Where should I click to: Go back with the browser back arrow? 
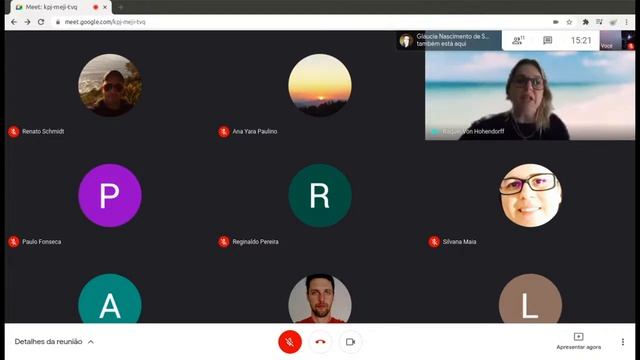tap(14, 22)
